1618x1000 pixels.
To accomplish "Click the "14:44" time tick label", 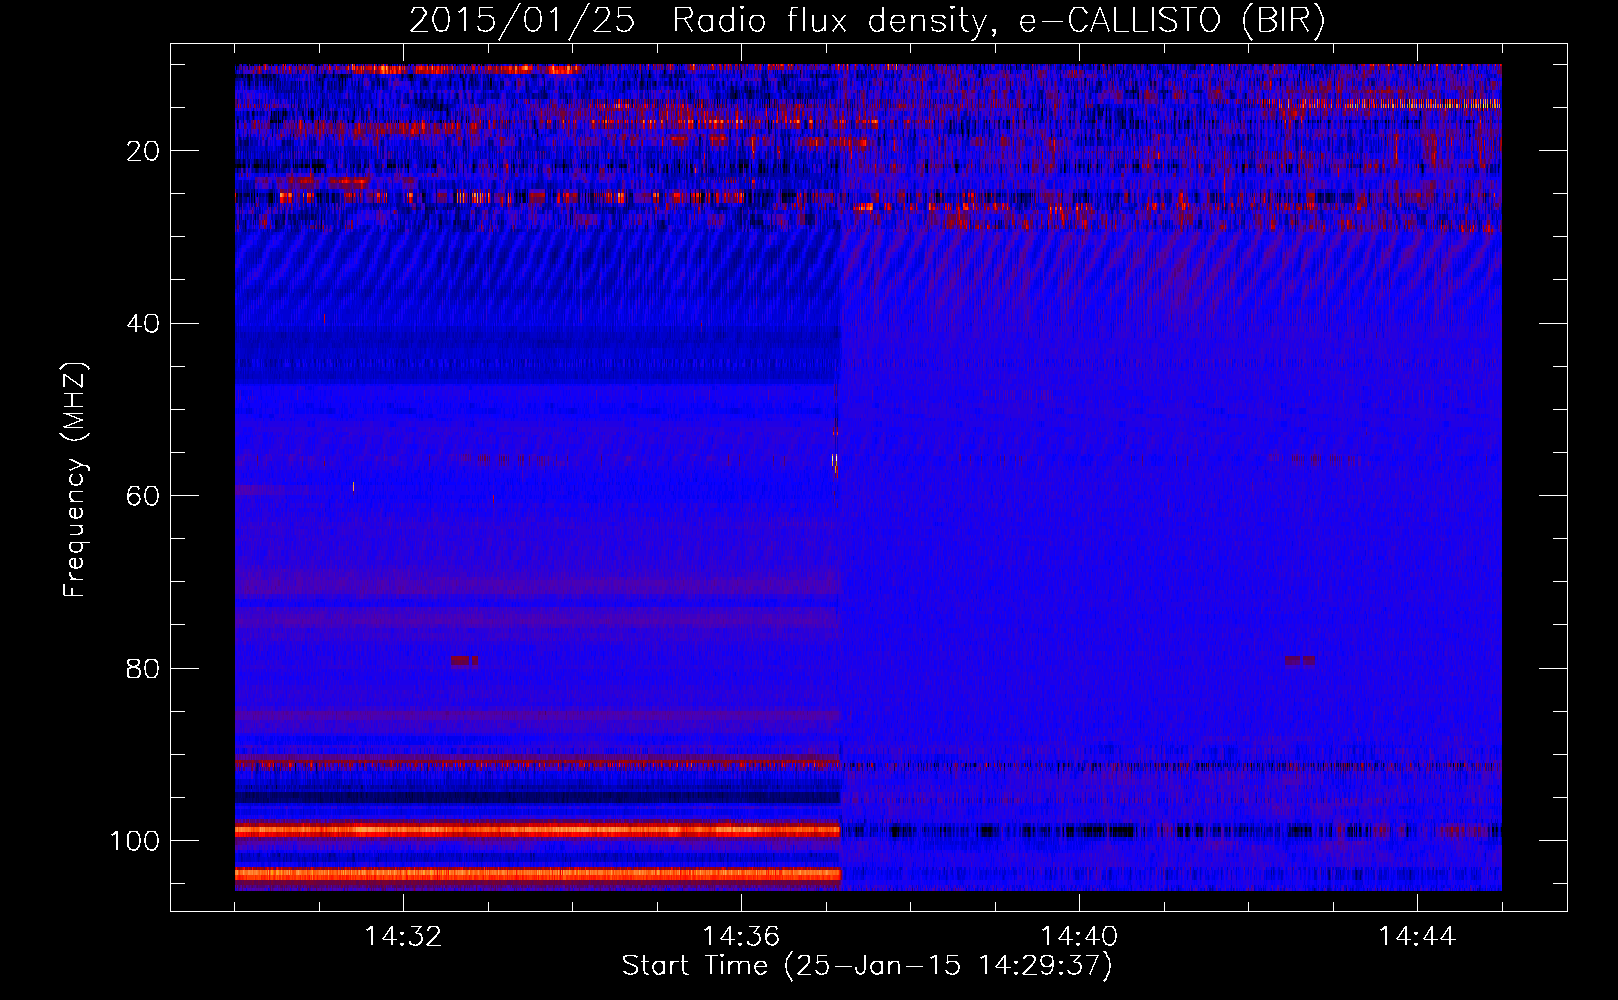I will click(x=1417, y=937).
